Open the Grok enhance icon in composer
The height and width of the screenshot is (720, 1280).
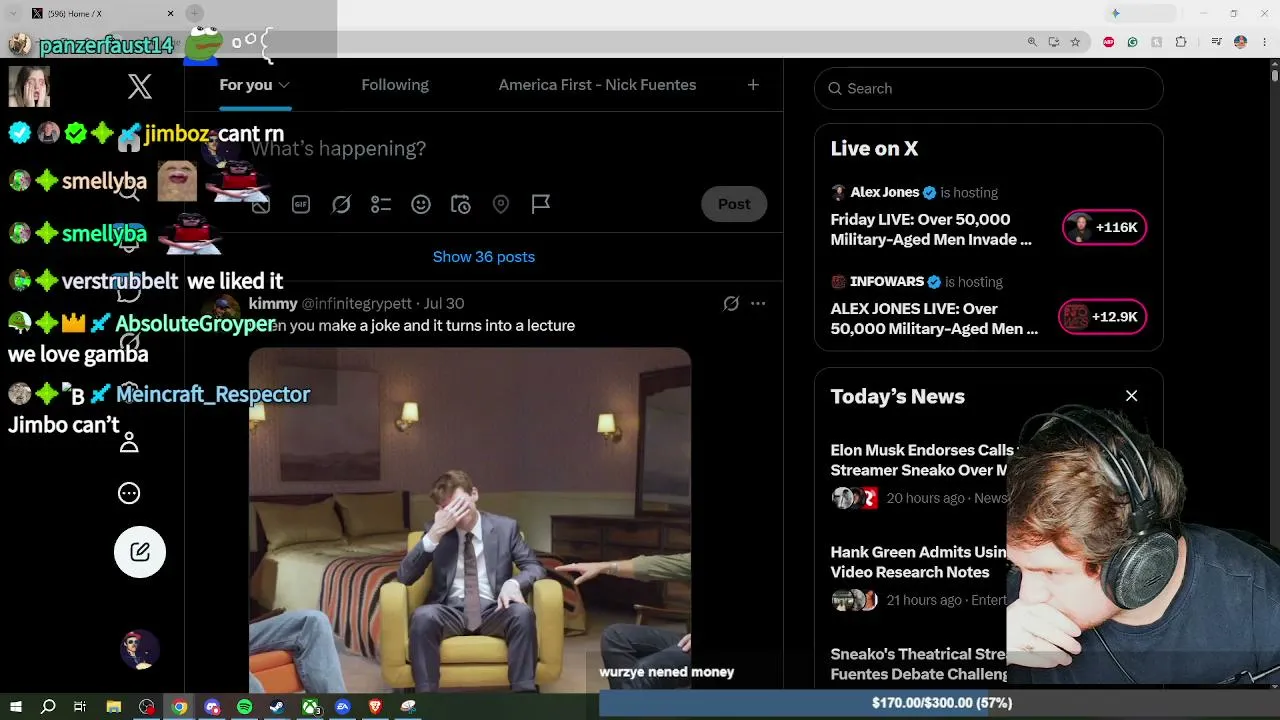click(341, 204)
